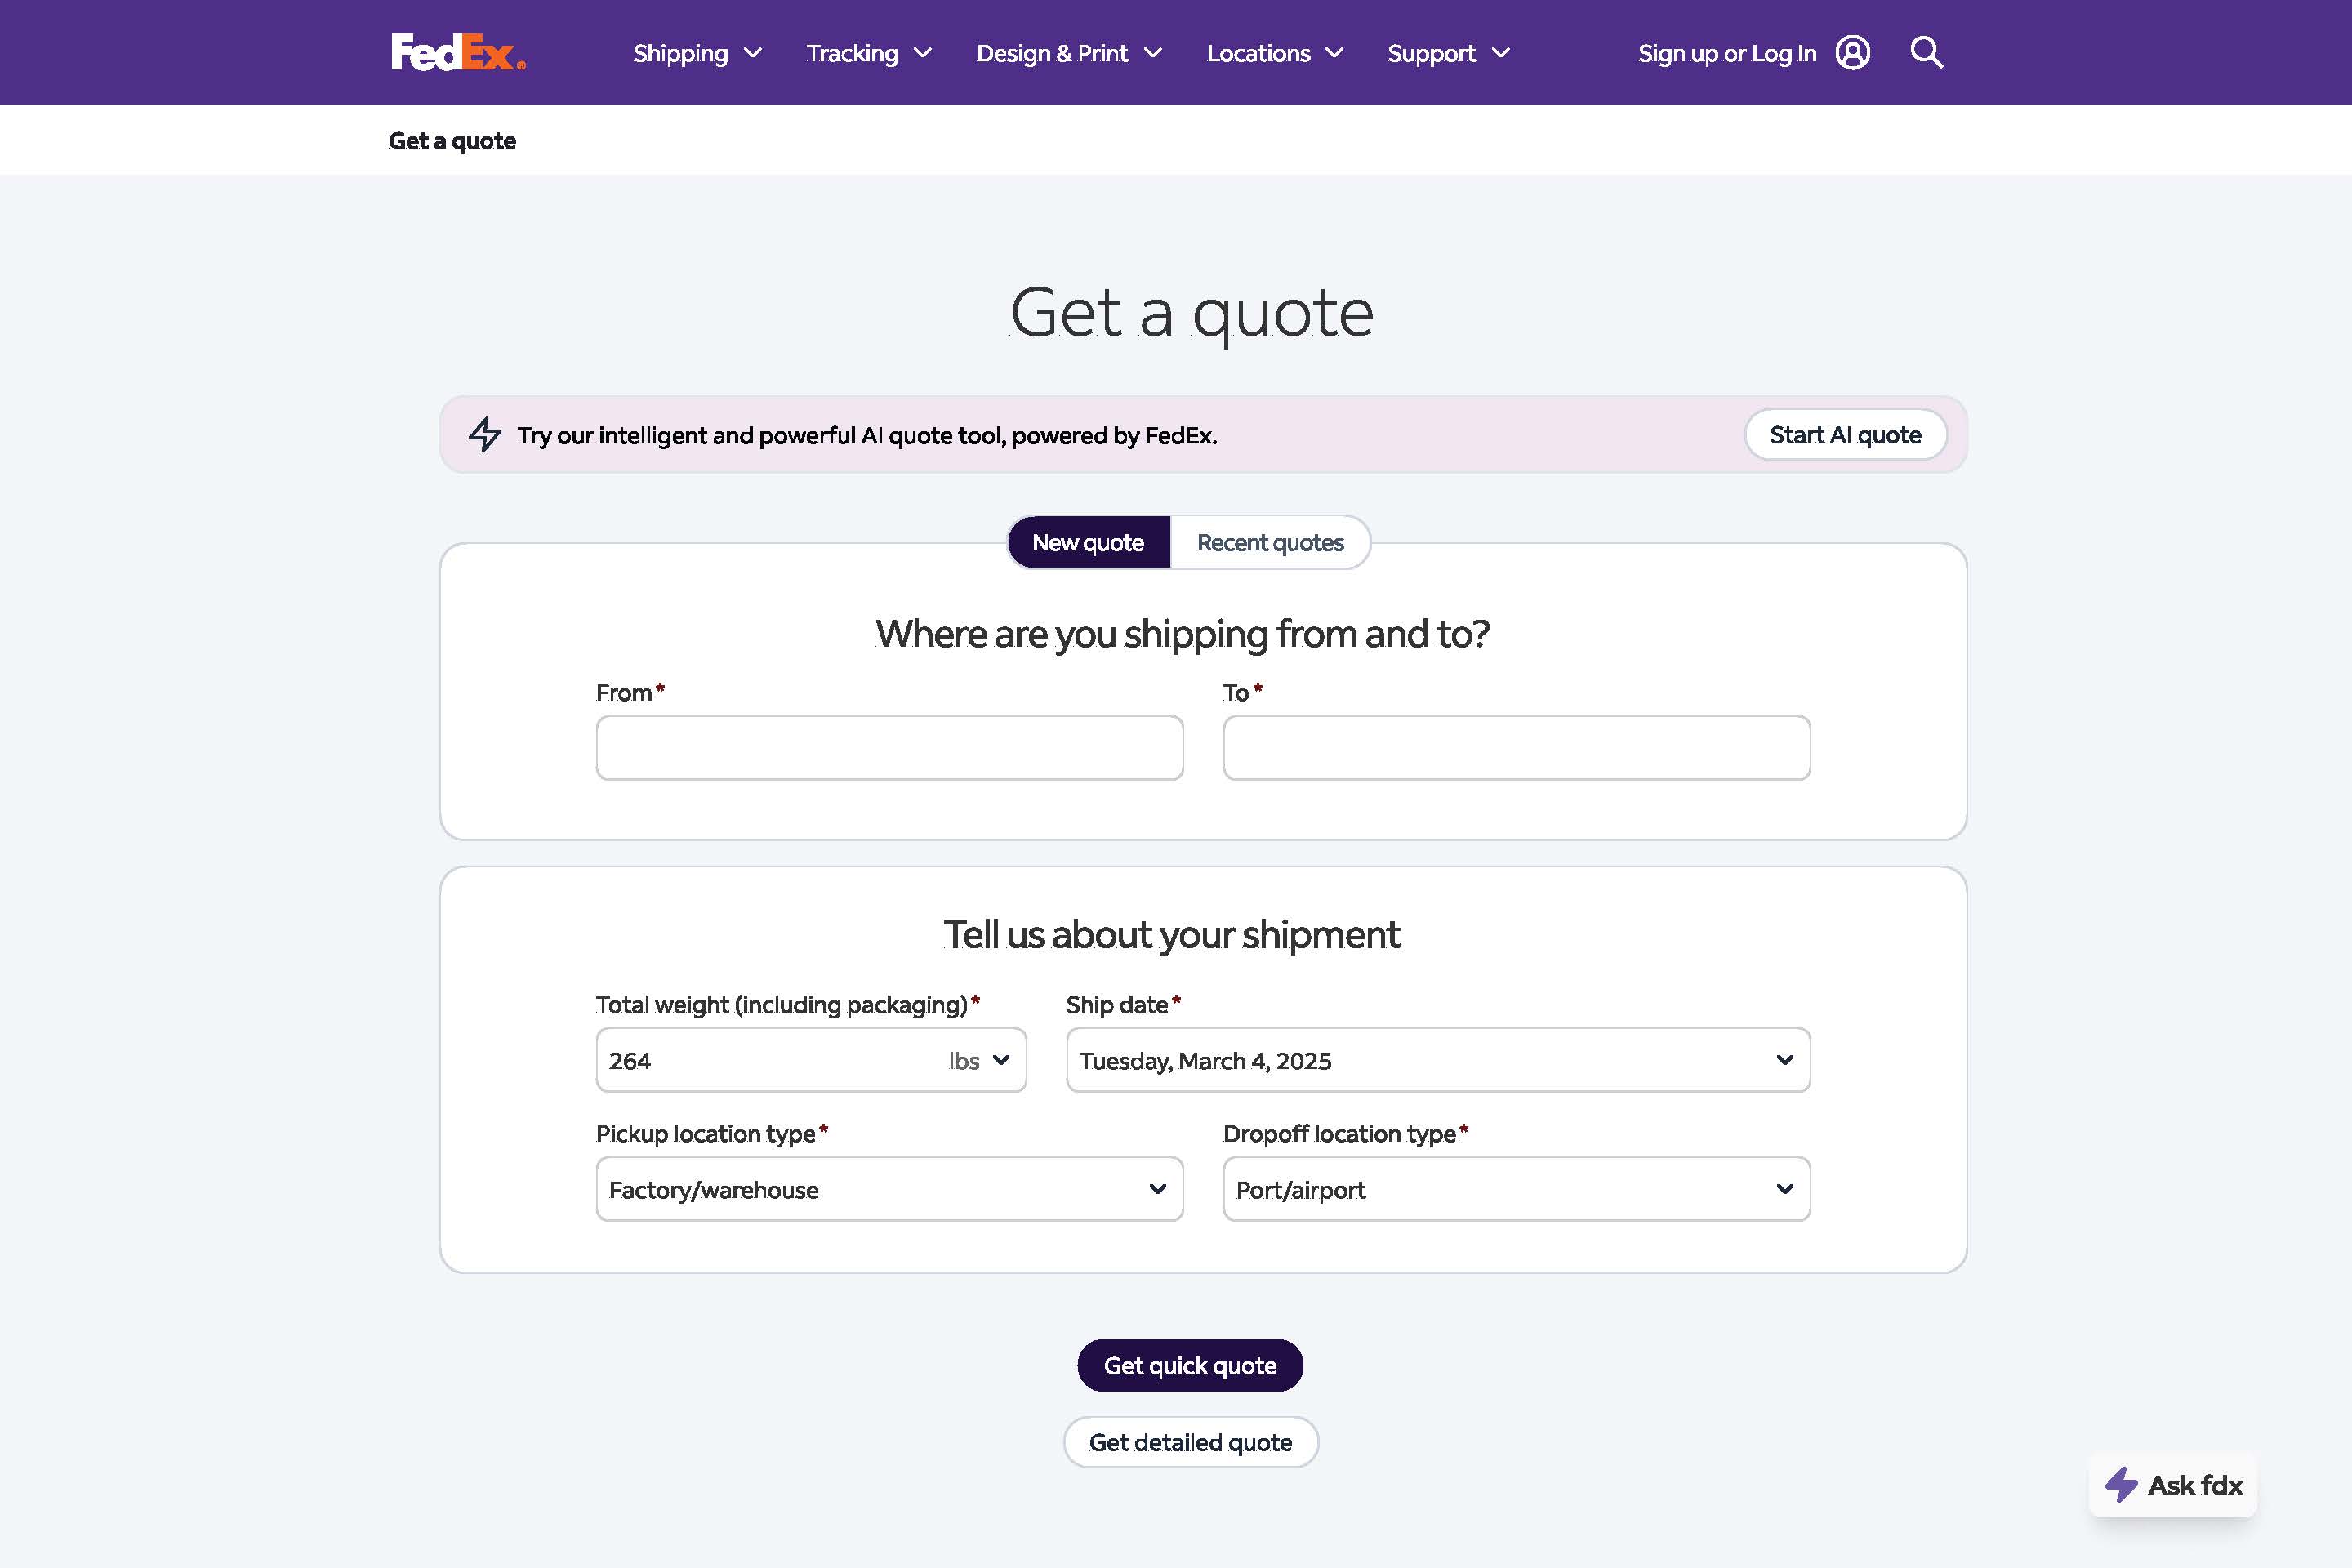Open the Ship date dropdown
The height and width of the screenshot is (1568, 2352).
(x=1438, y=1060)
